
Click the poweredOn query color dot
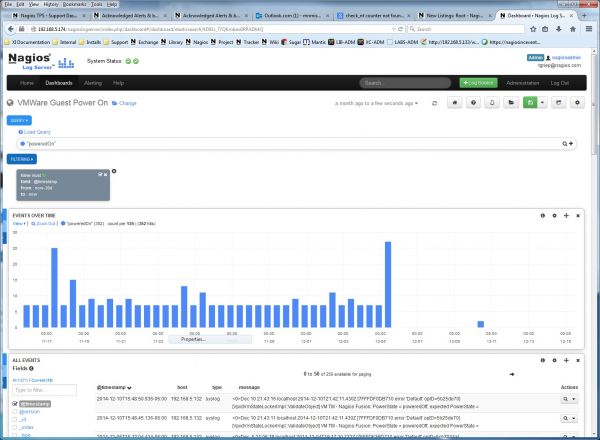(19, 143)
